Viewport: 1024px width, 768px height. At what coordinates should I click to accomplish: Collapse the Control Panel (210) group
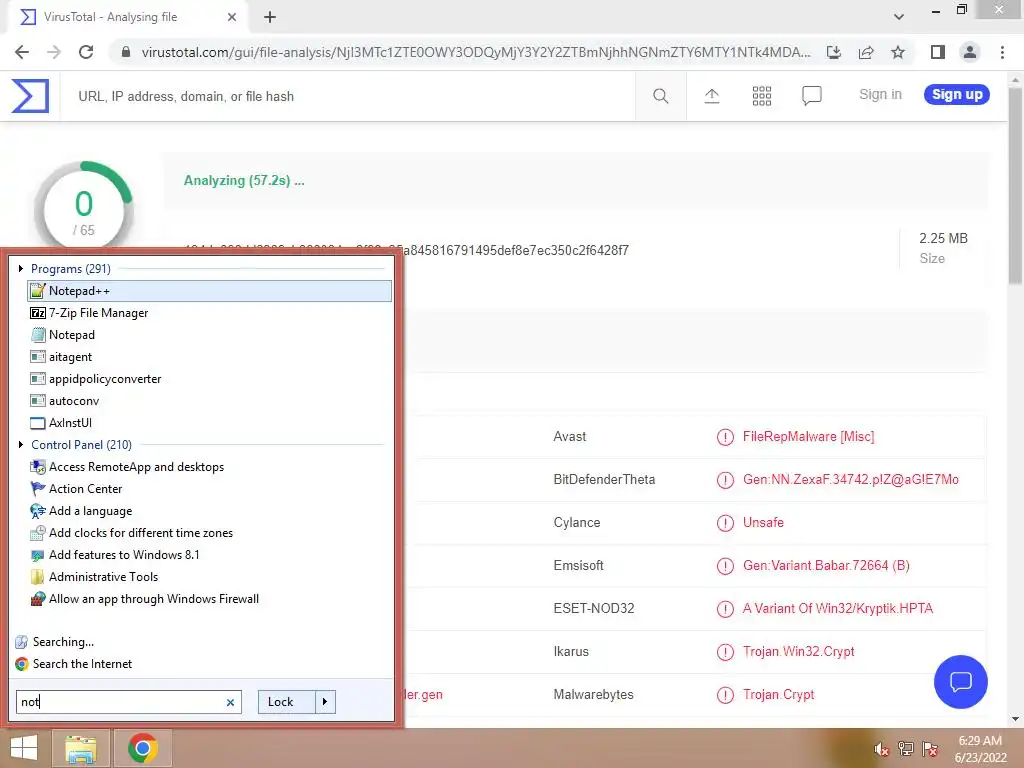point(21,445)
